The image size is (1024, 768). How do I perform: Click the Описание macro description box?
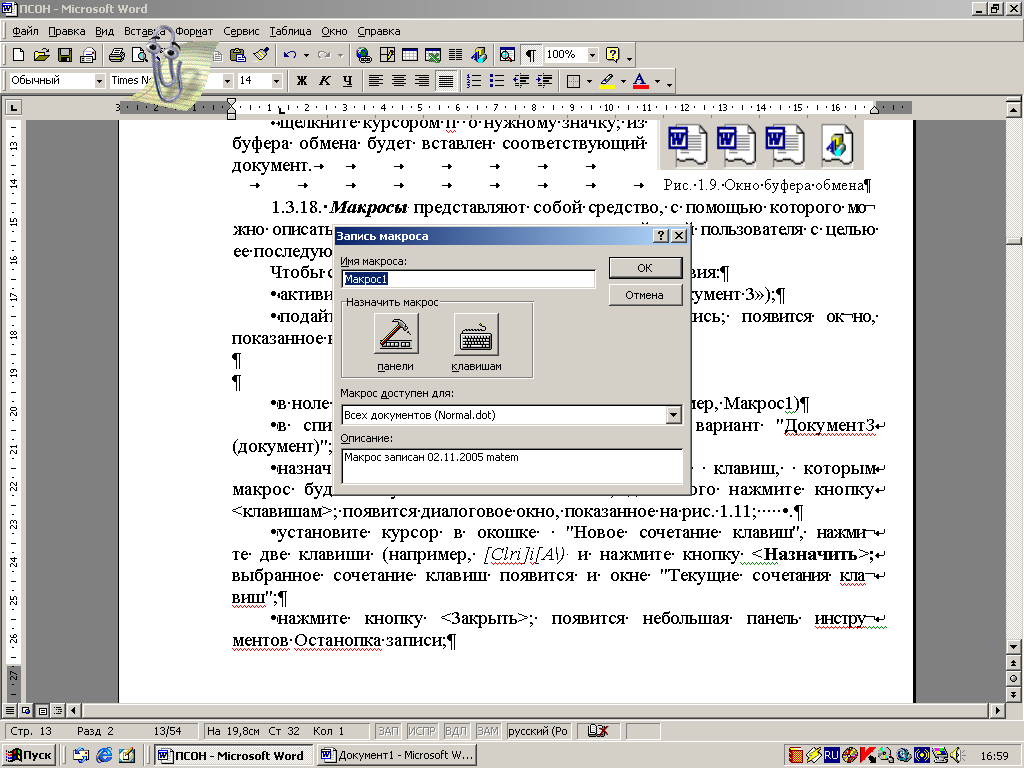[511, 466]
